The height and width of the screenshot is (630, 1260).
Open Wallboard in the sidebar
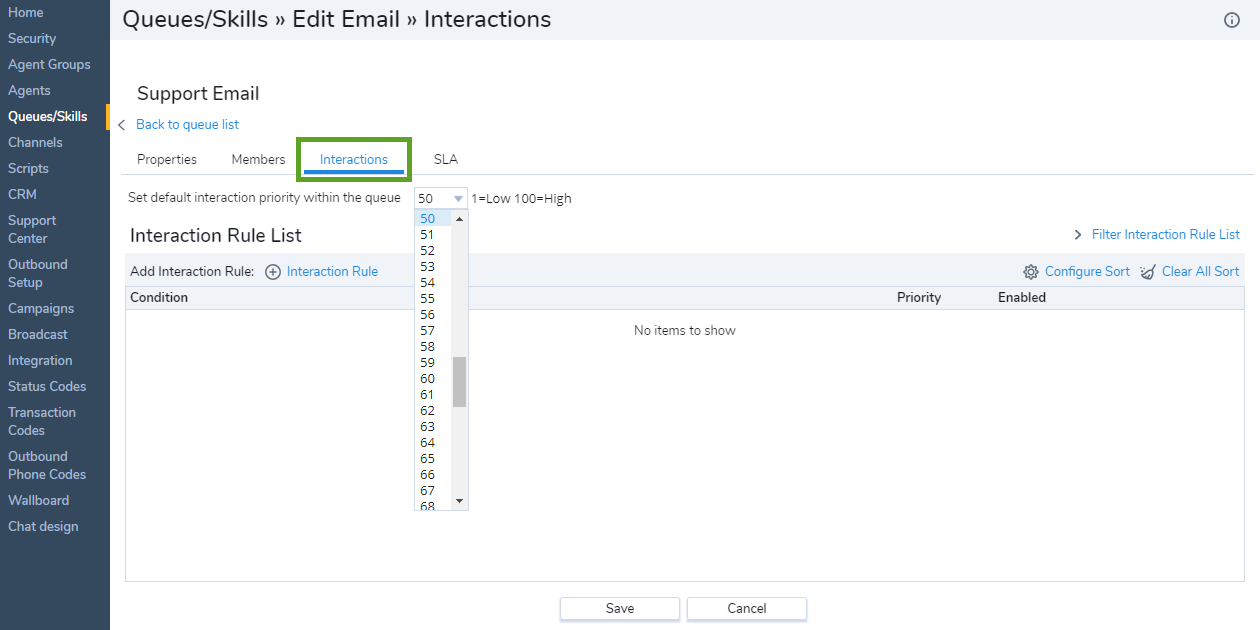coord(38,500)
